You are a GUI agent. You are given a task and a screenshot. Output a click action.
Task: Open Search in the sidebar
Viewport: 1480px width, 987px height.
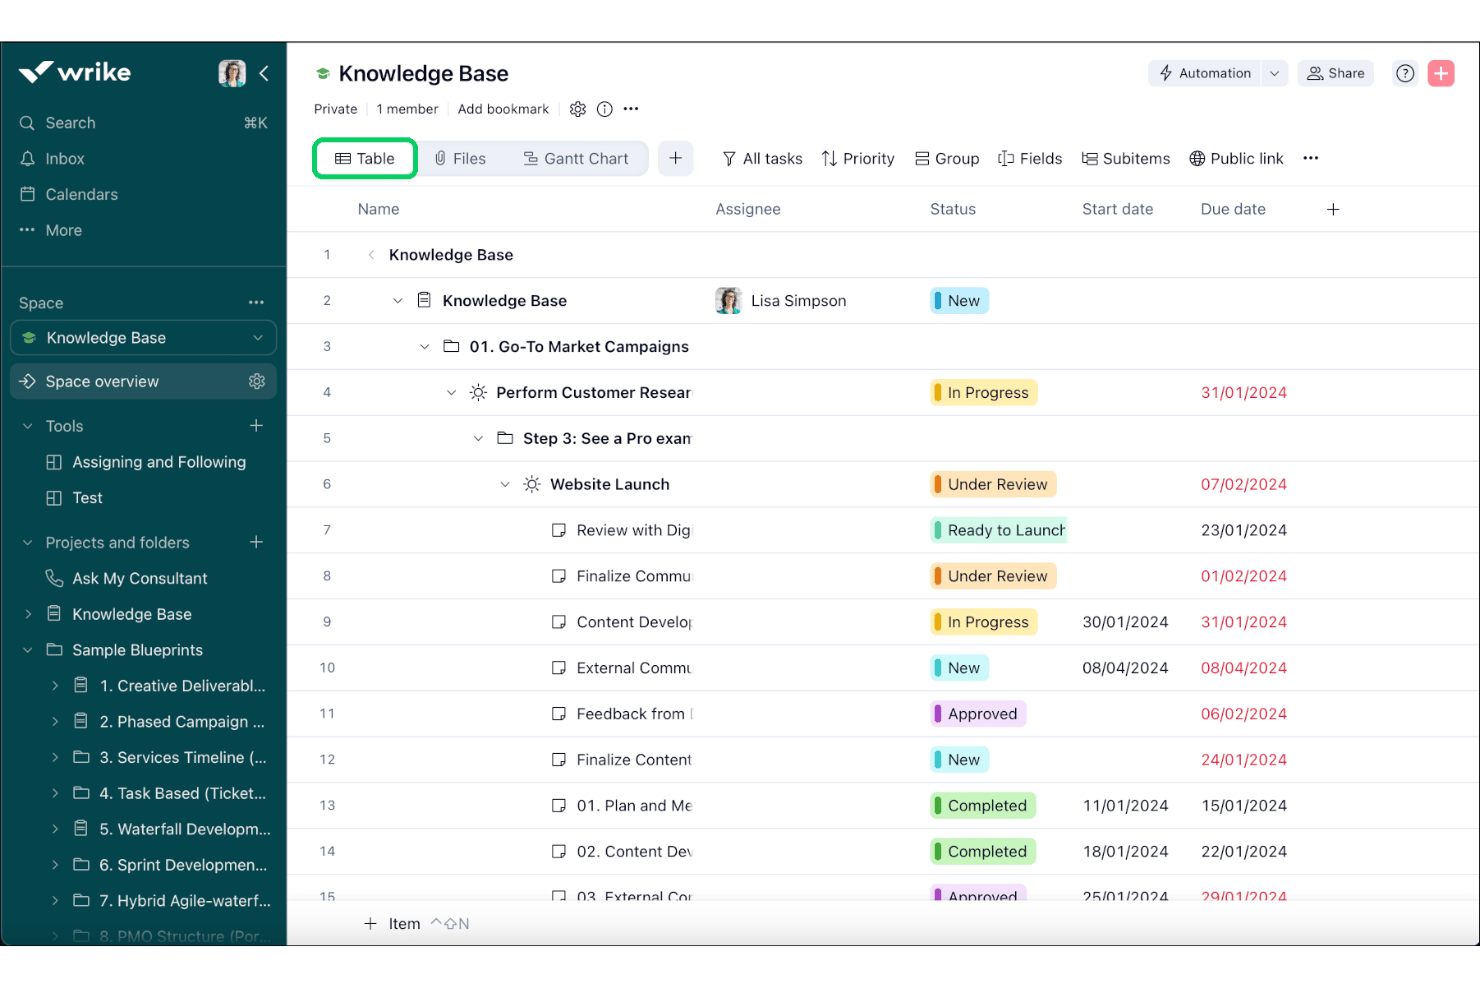coord(143,123)
